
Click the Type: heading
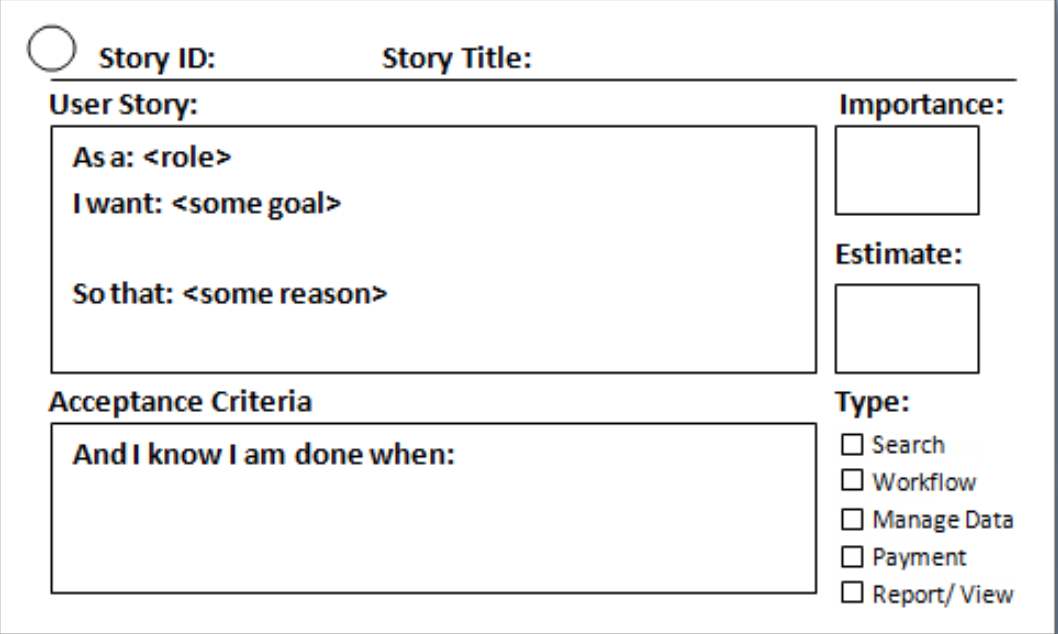(x=872, y=402)
